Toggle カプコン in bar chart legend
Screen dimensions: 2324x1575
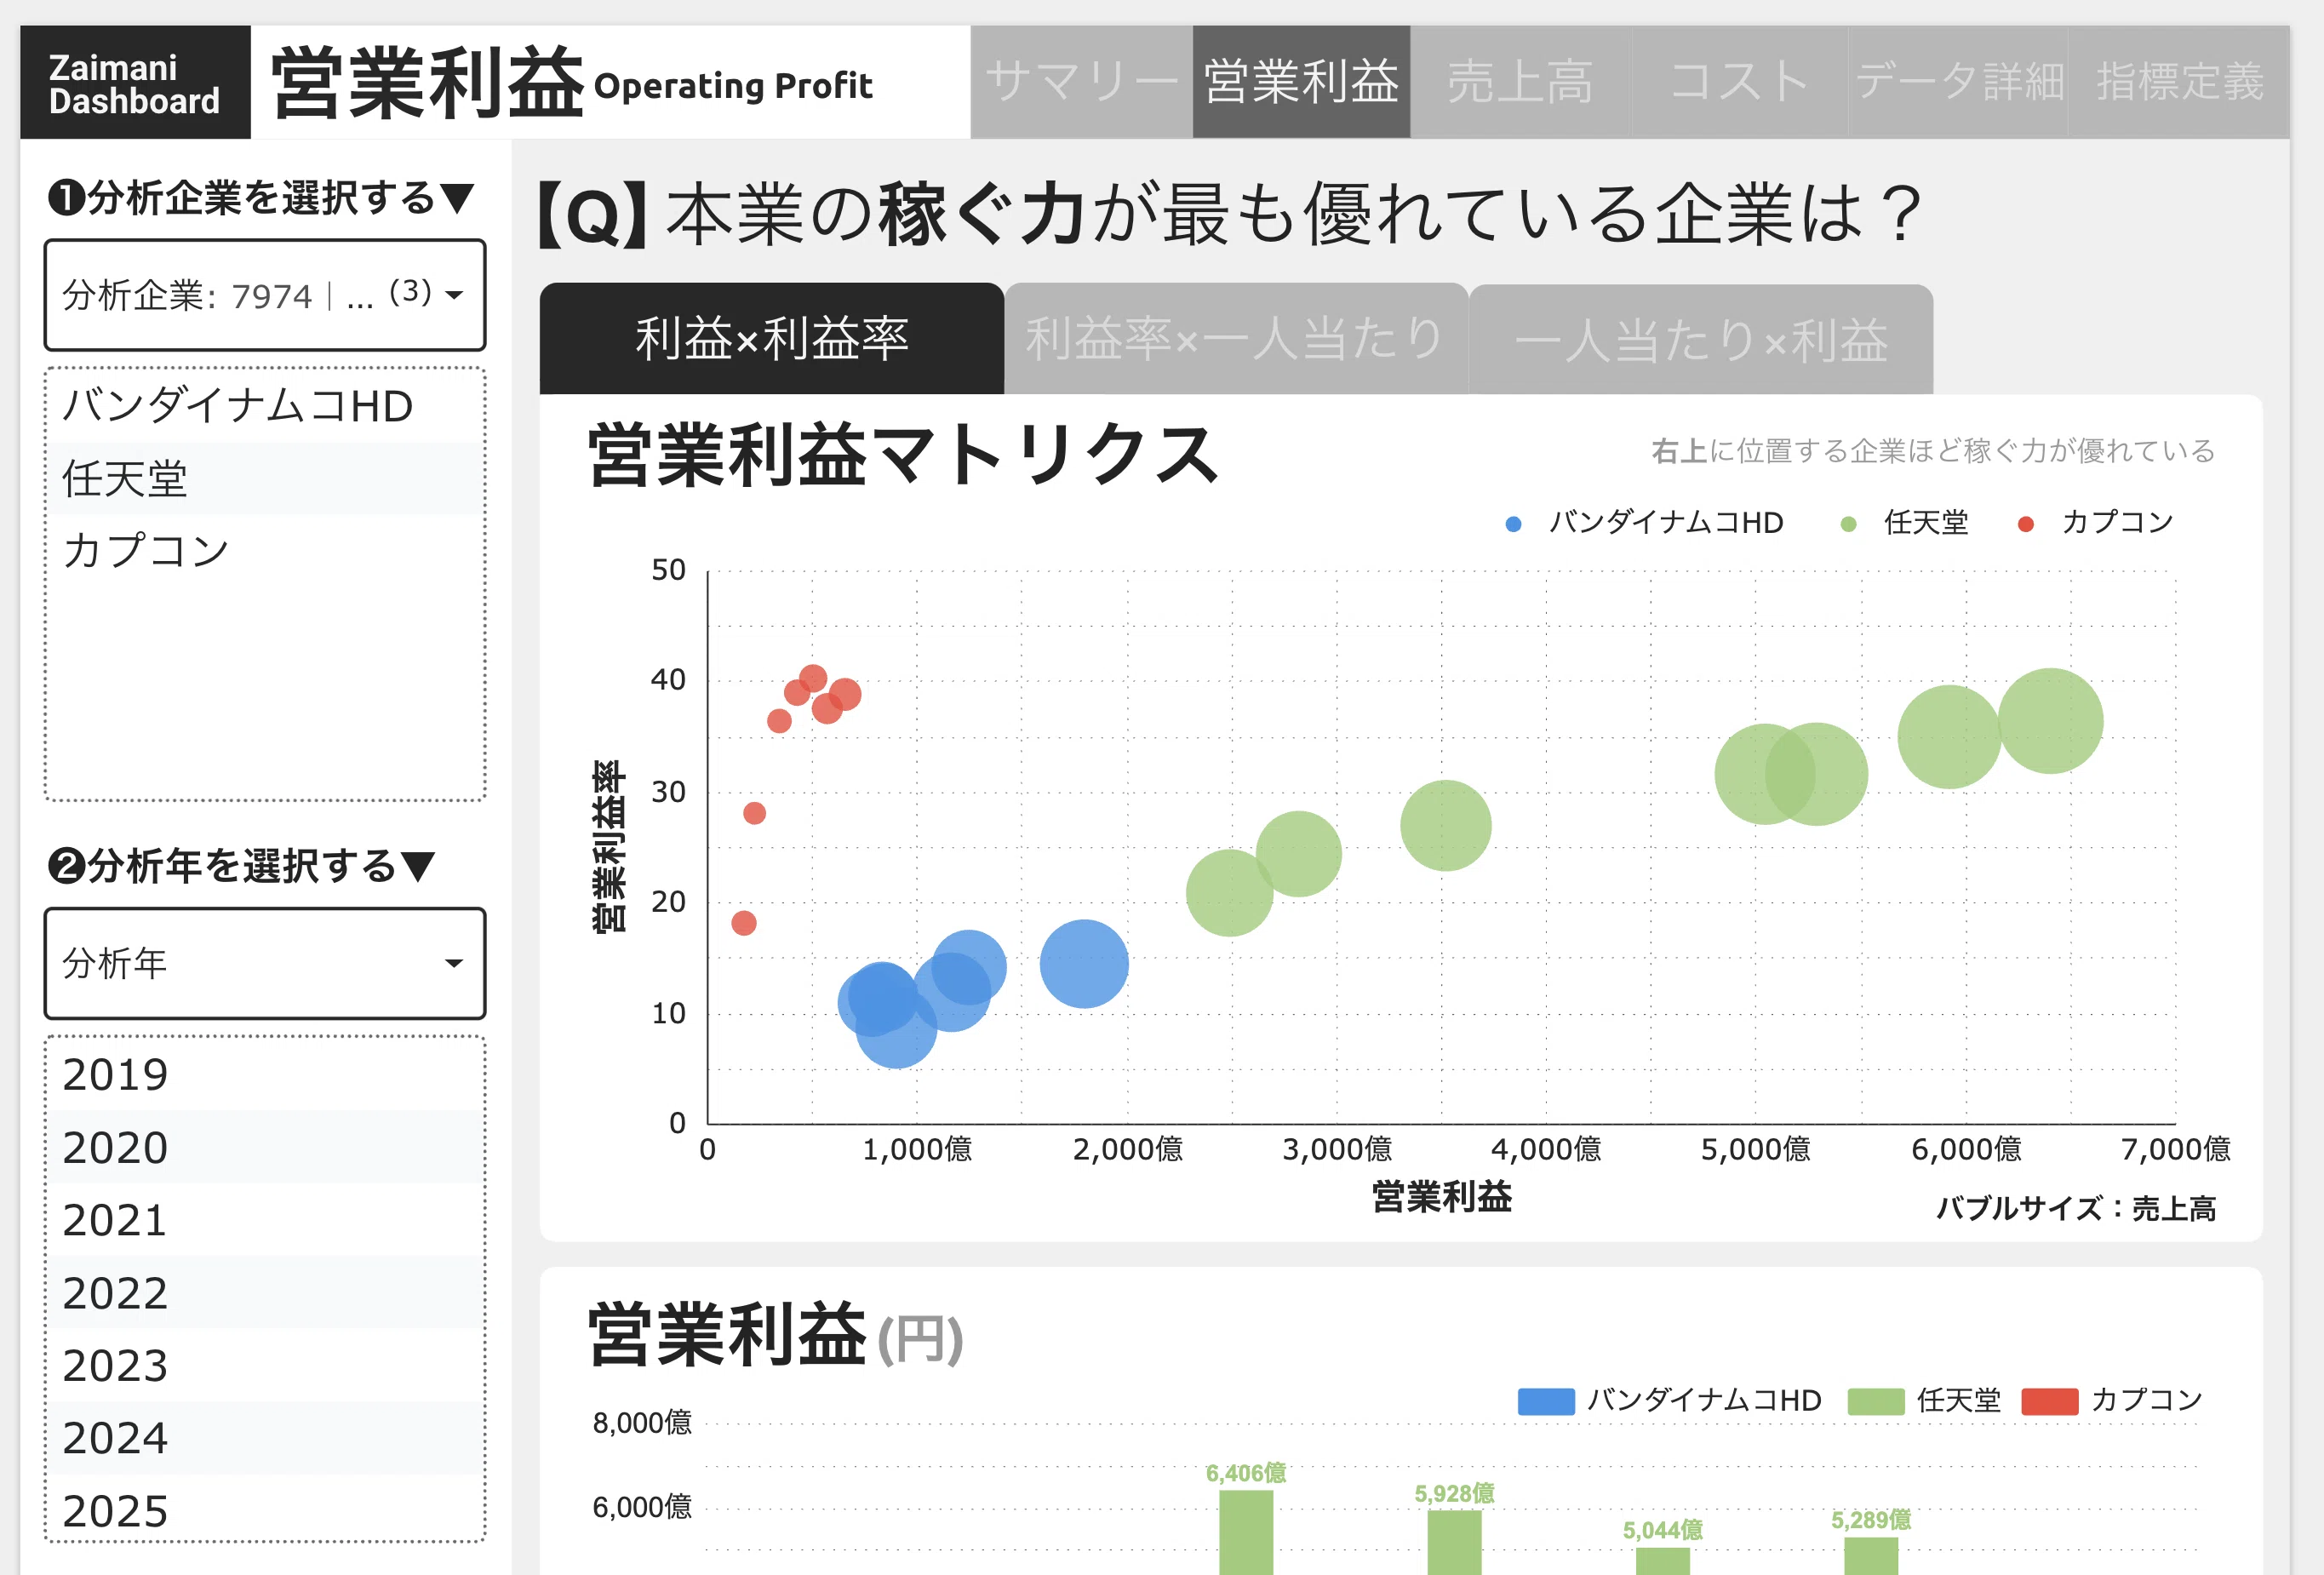(x=2112, y=1400)
